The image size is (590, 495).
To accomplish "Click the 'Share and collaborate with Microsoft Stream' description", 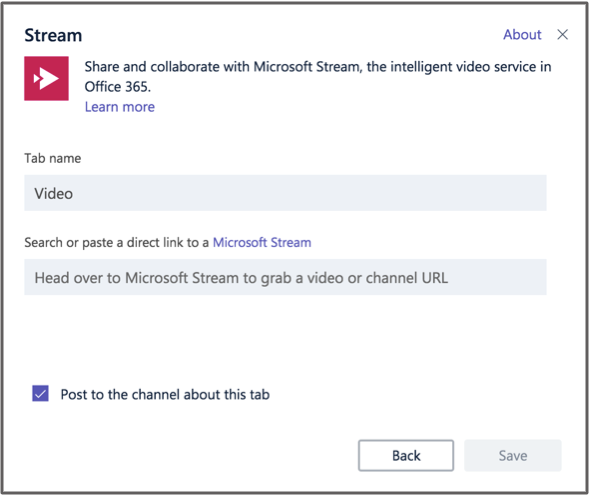I will [x=318, y=76].
